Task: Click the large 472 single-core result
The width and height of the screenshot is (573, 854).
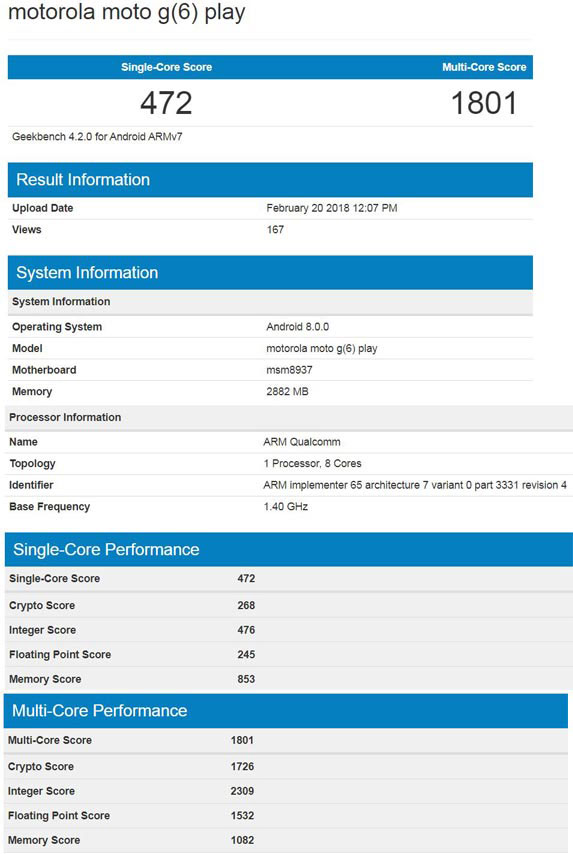Action: (x=166, y=103)
